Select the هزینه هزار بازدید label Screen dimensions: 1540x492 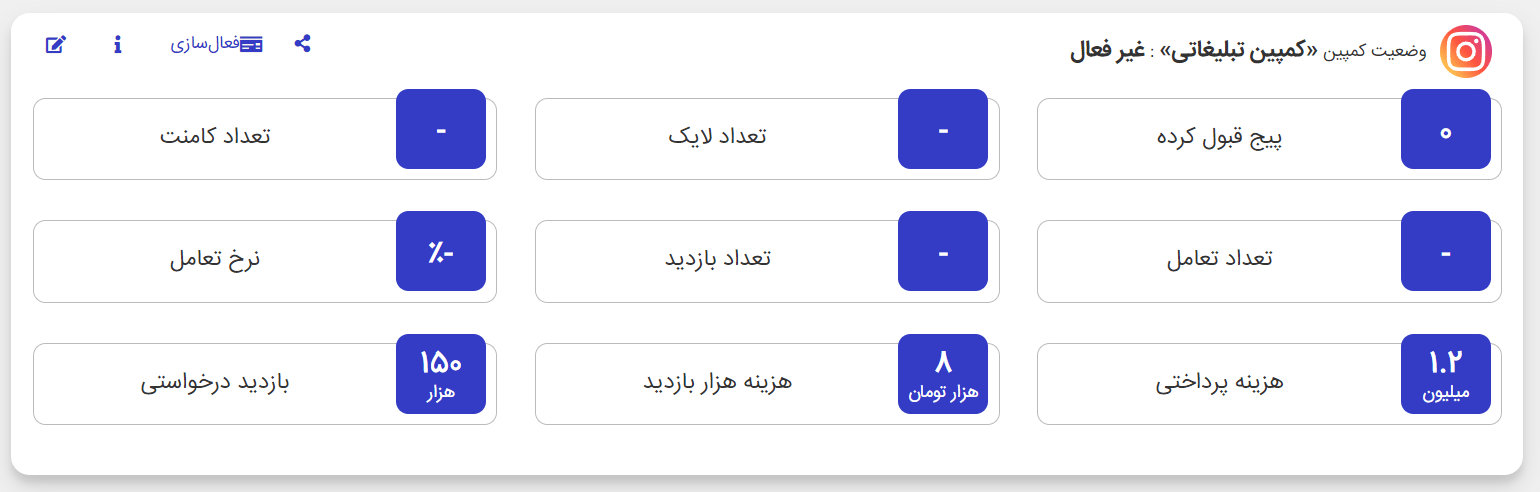click(717, 382)
